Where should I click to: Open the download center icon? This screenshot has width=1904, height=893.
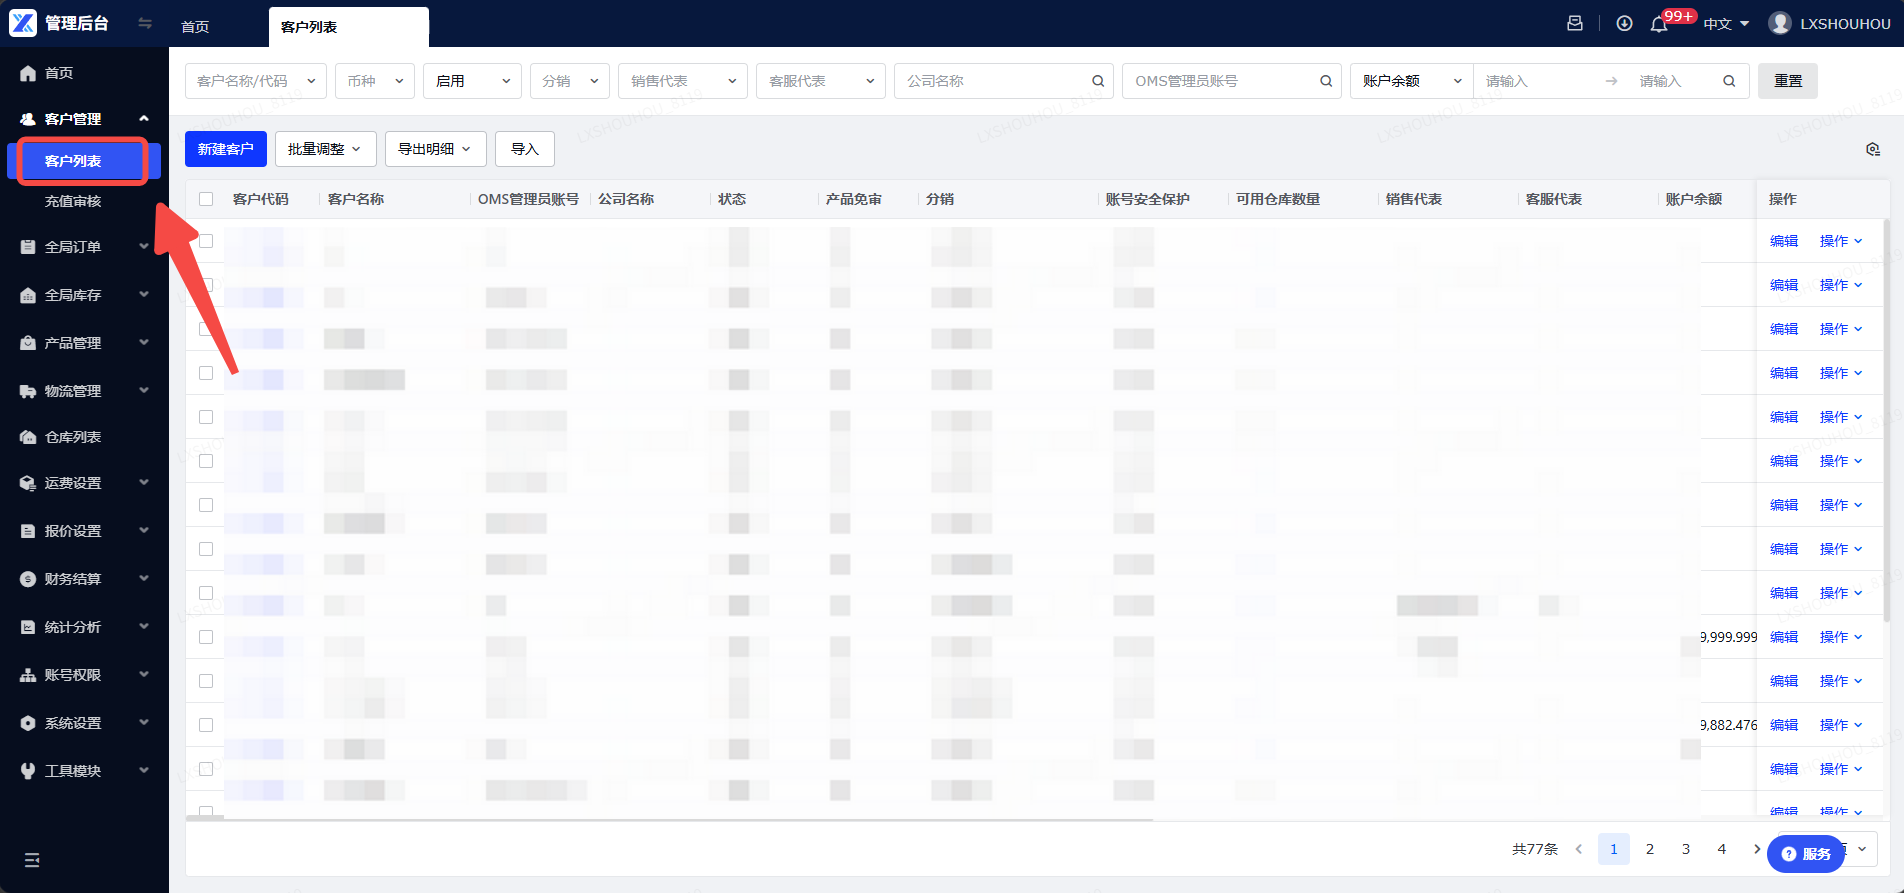tap(1625, 23)
